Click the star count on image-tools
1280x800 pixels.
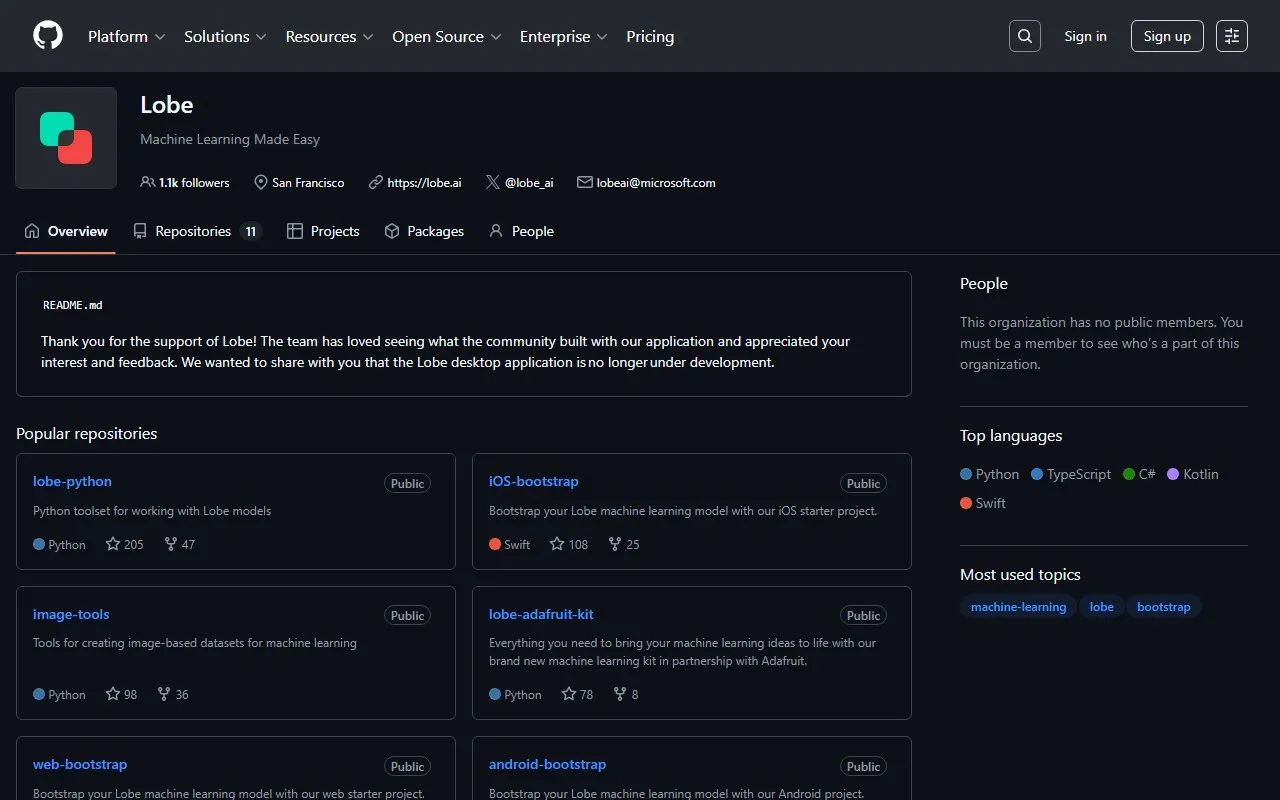pyautogui.click(x=122, y=694)
